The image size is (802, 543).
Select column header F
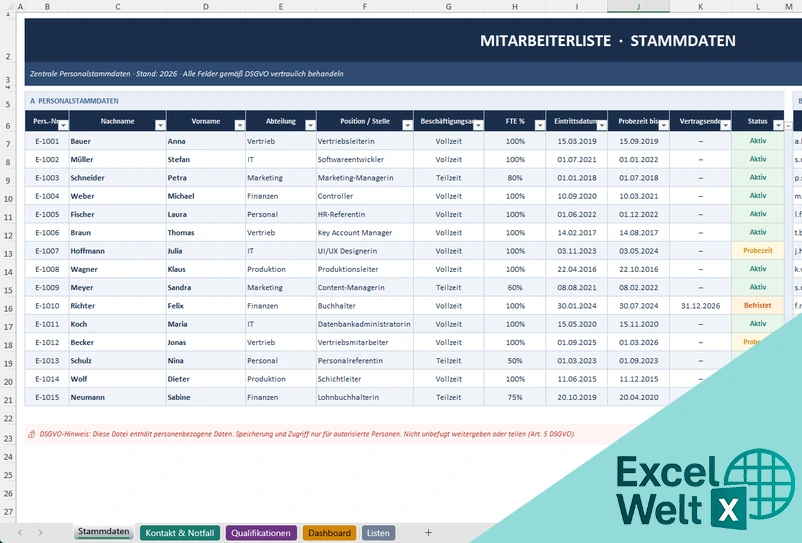[x=365, y=6]
